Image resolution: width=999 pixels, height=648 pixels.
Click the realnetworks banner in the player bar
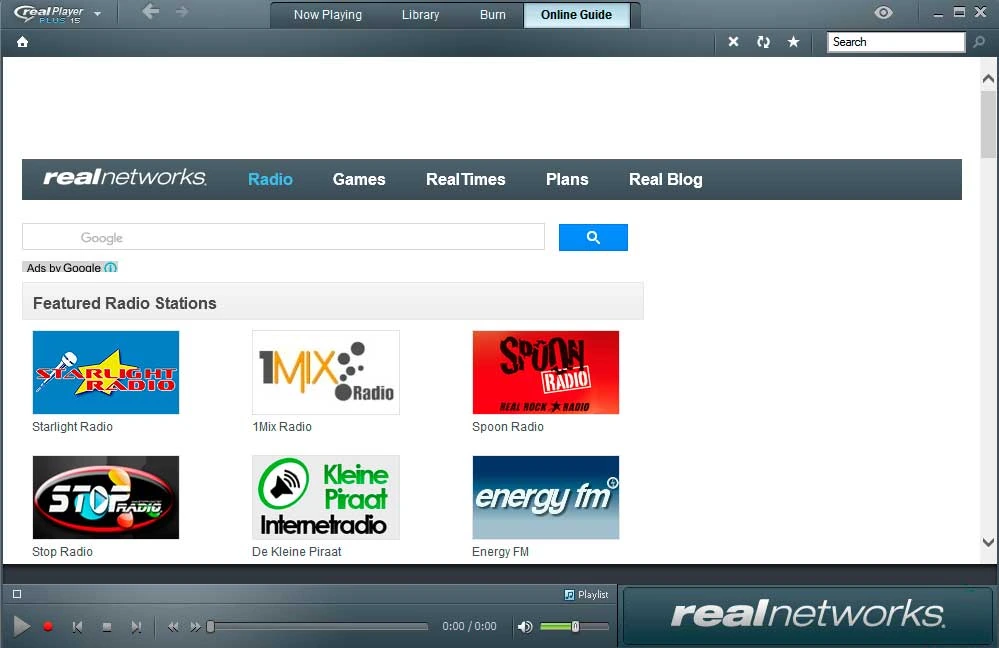tap(808, 615)
